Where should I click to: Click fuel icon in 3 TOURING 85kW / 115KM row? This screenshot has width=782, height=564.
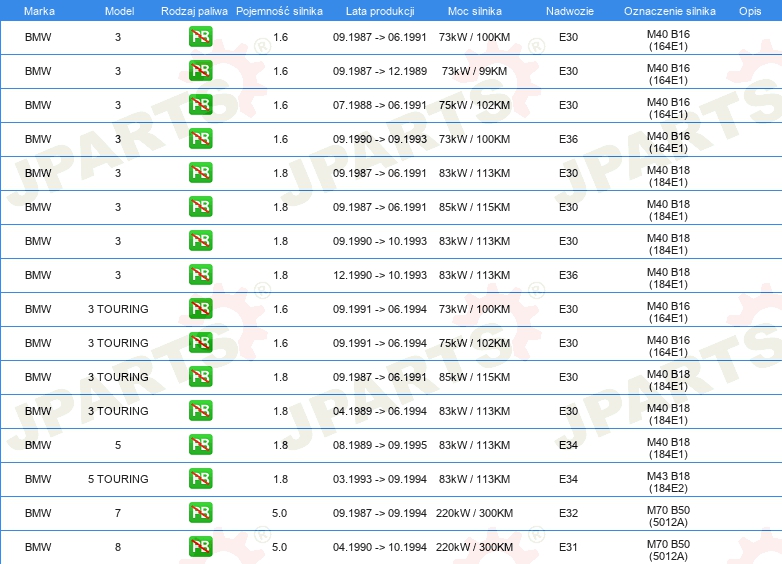coord(200,376)
